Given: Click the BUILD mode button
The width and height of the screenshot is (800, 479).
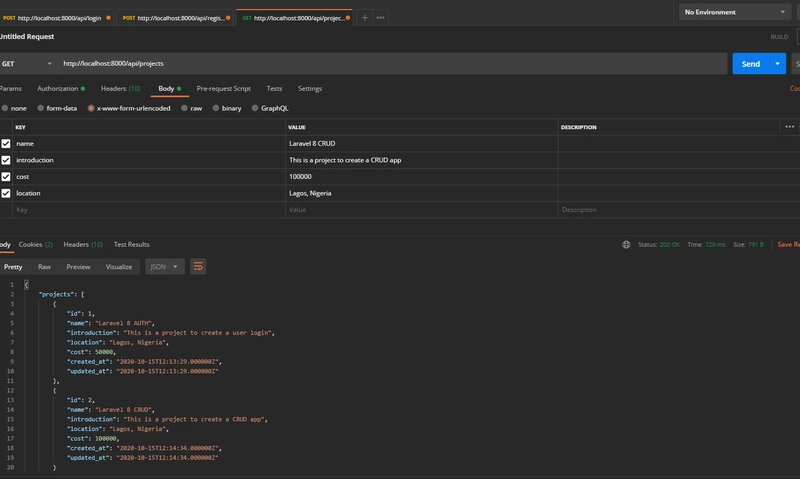Looking at the screenshot, I should click(779, 37).
